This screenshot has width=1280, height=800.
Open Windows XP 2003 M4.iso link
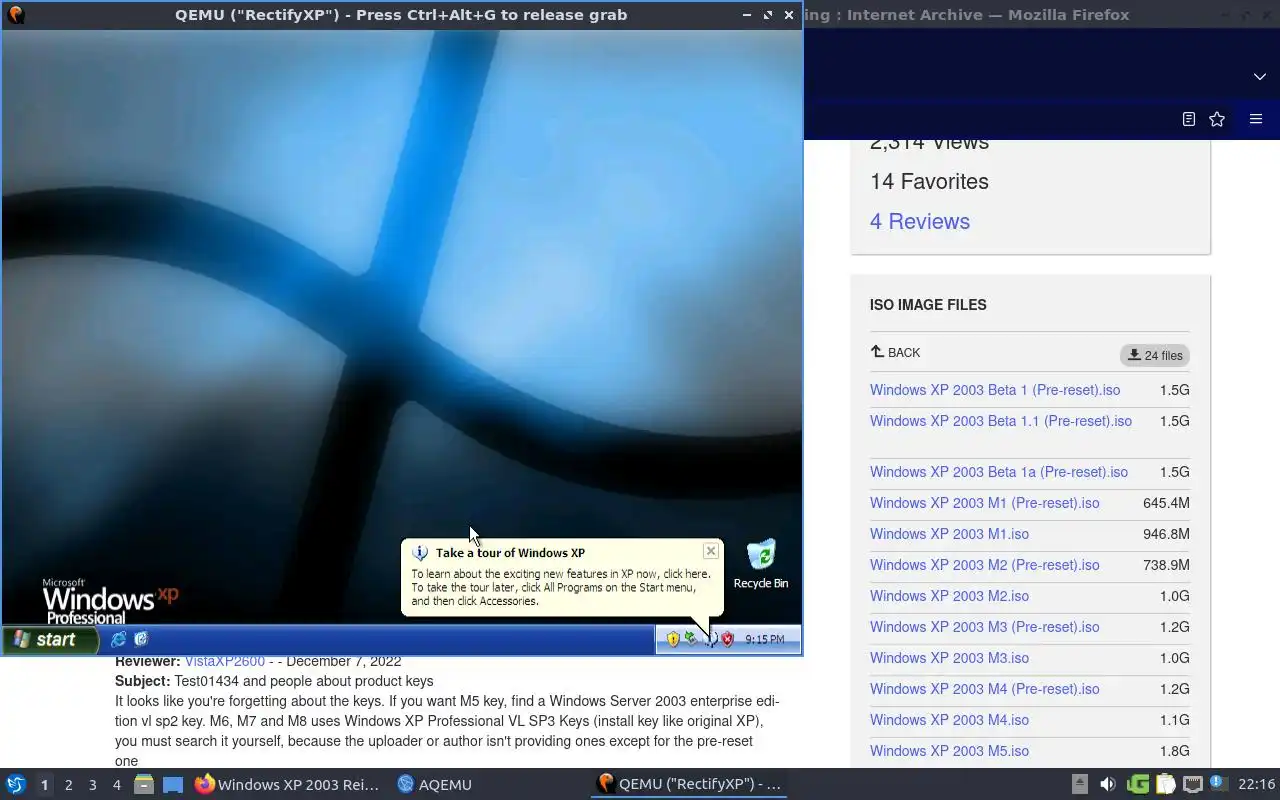pyautogui.click(x=949, y=720)
